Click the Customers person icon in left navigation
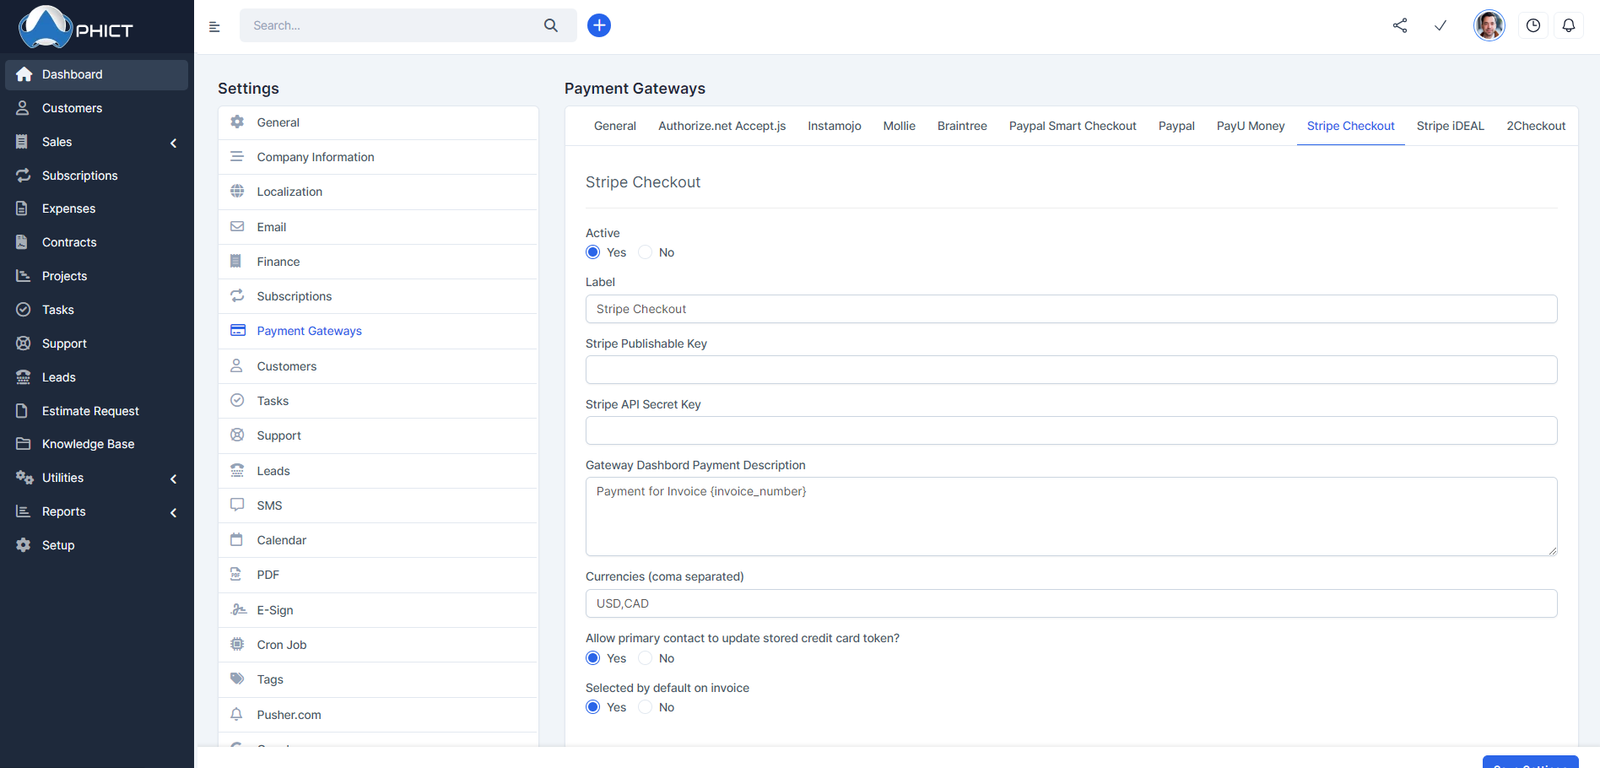This screenshot has width=1600, height=768. tap(23, 108)
